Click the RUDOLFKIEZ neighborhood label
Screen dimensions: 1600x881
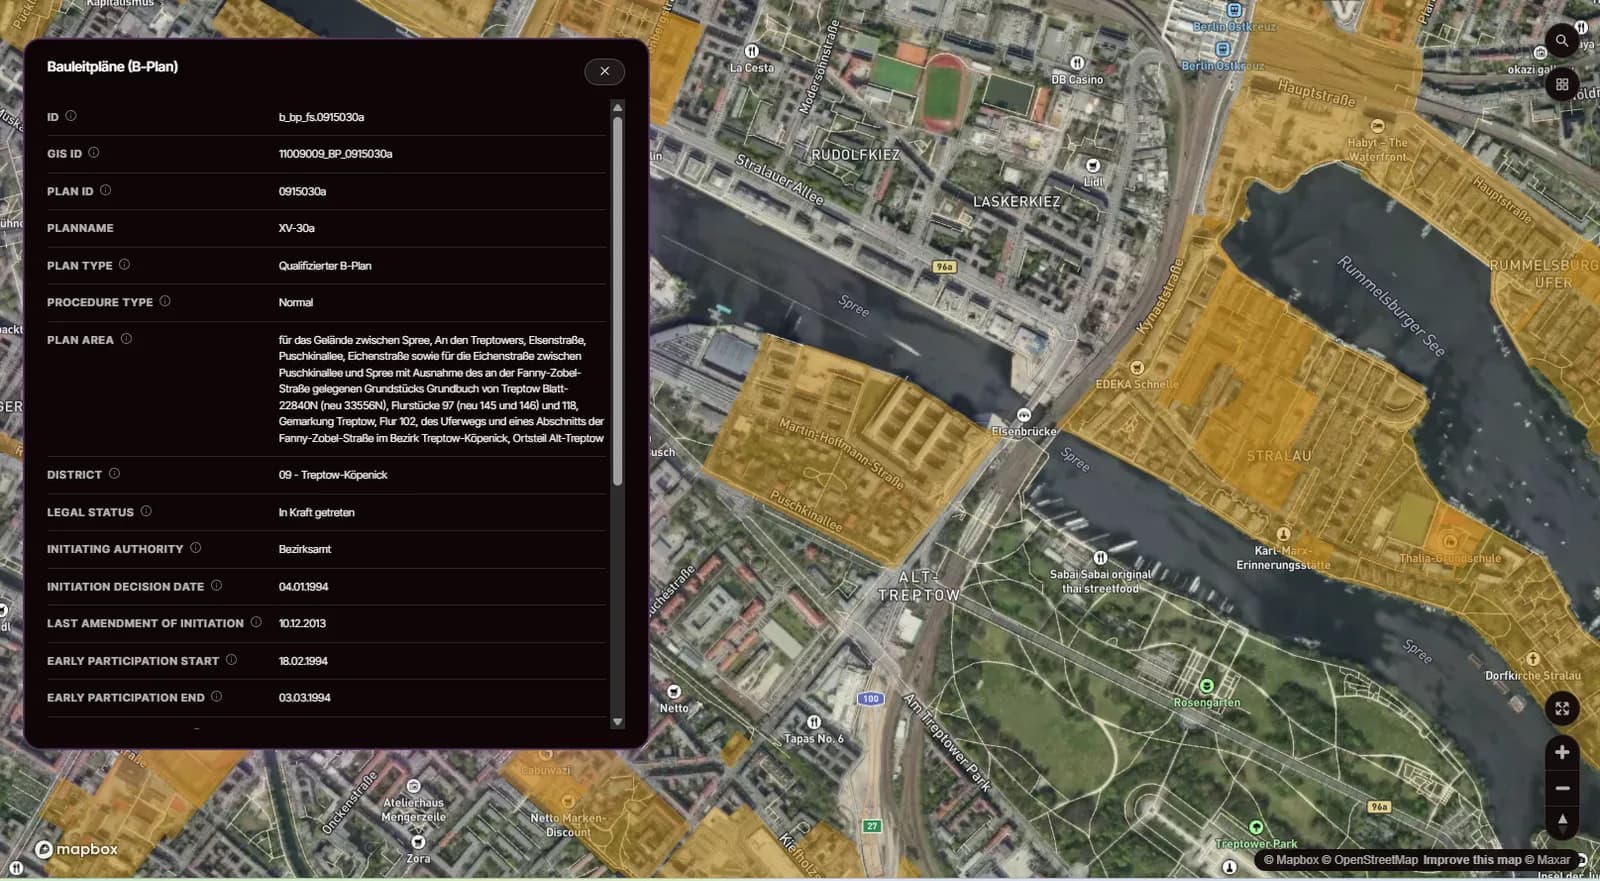click(855, 155)
